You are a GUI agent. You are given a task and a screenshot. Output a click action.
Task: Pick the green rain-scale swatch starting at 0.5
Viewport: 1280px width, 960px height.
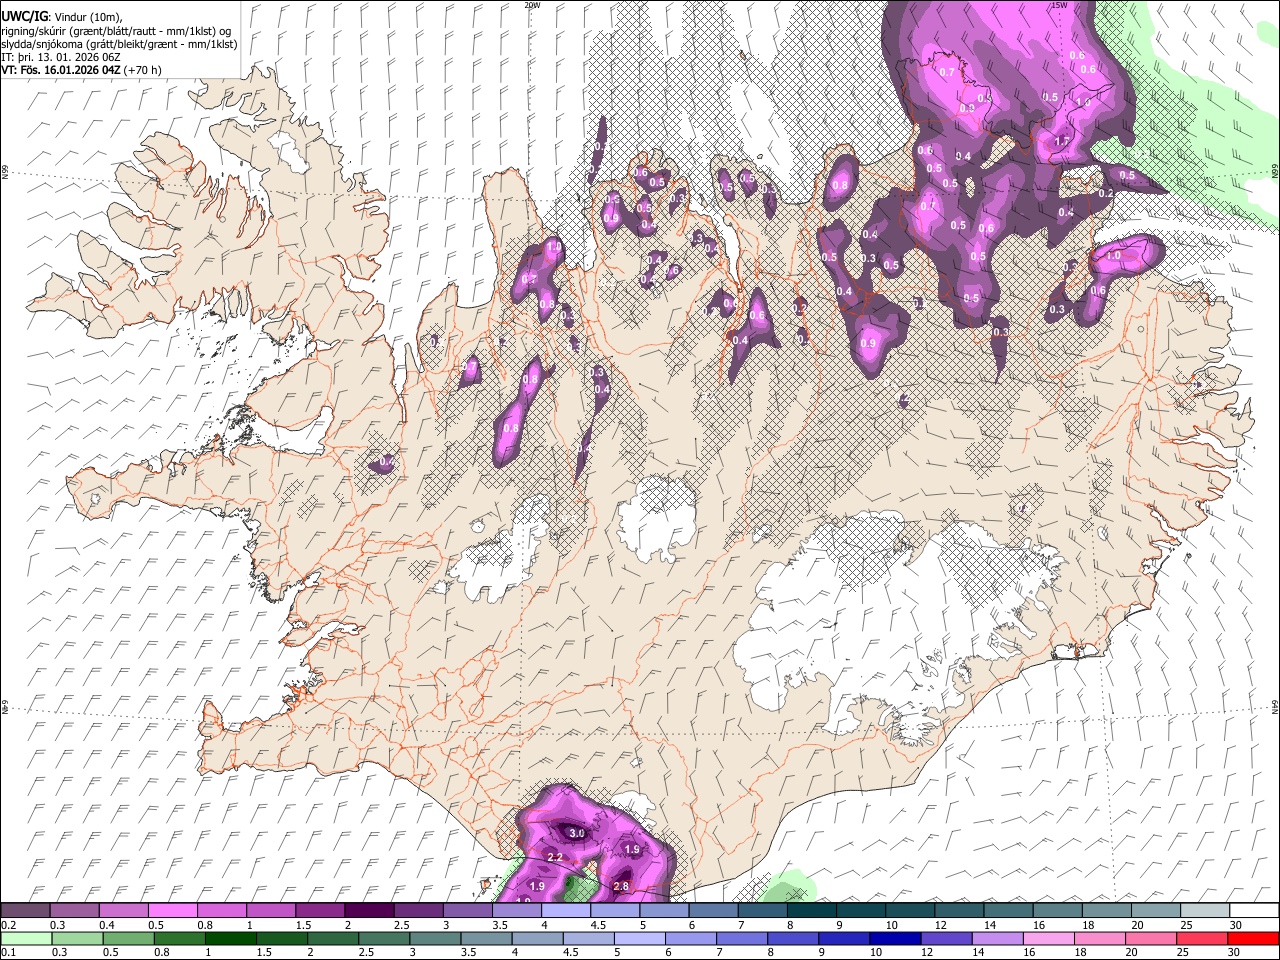point(128,939)
